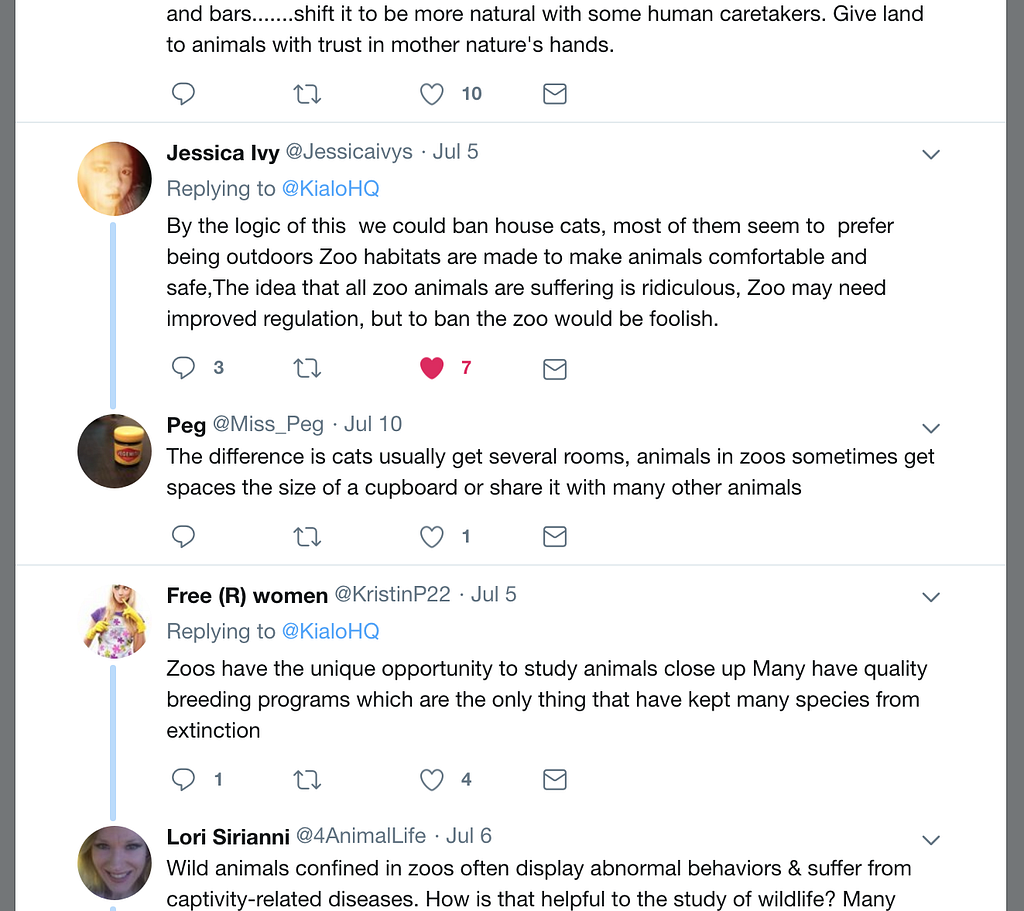
Task: Reply to Jessica Ivy's tweet
Action: (183, 368)
